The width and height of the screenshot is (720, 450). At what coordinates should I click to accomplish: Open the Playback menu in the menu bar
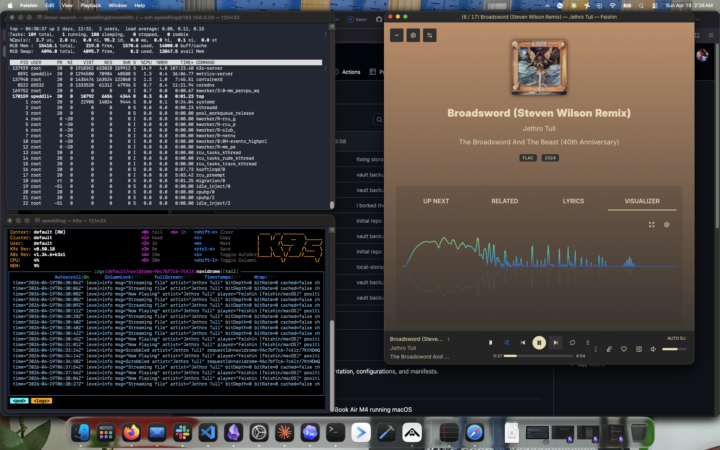pyautogui.click(x=91, y=6)
